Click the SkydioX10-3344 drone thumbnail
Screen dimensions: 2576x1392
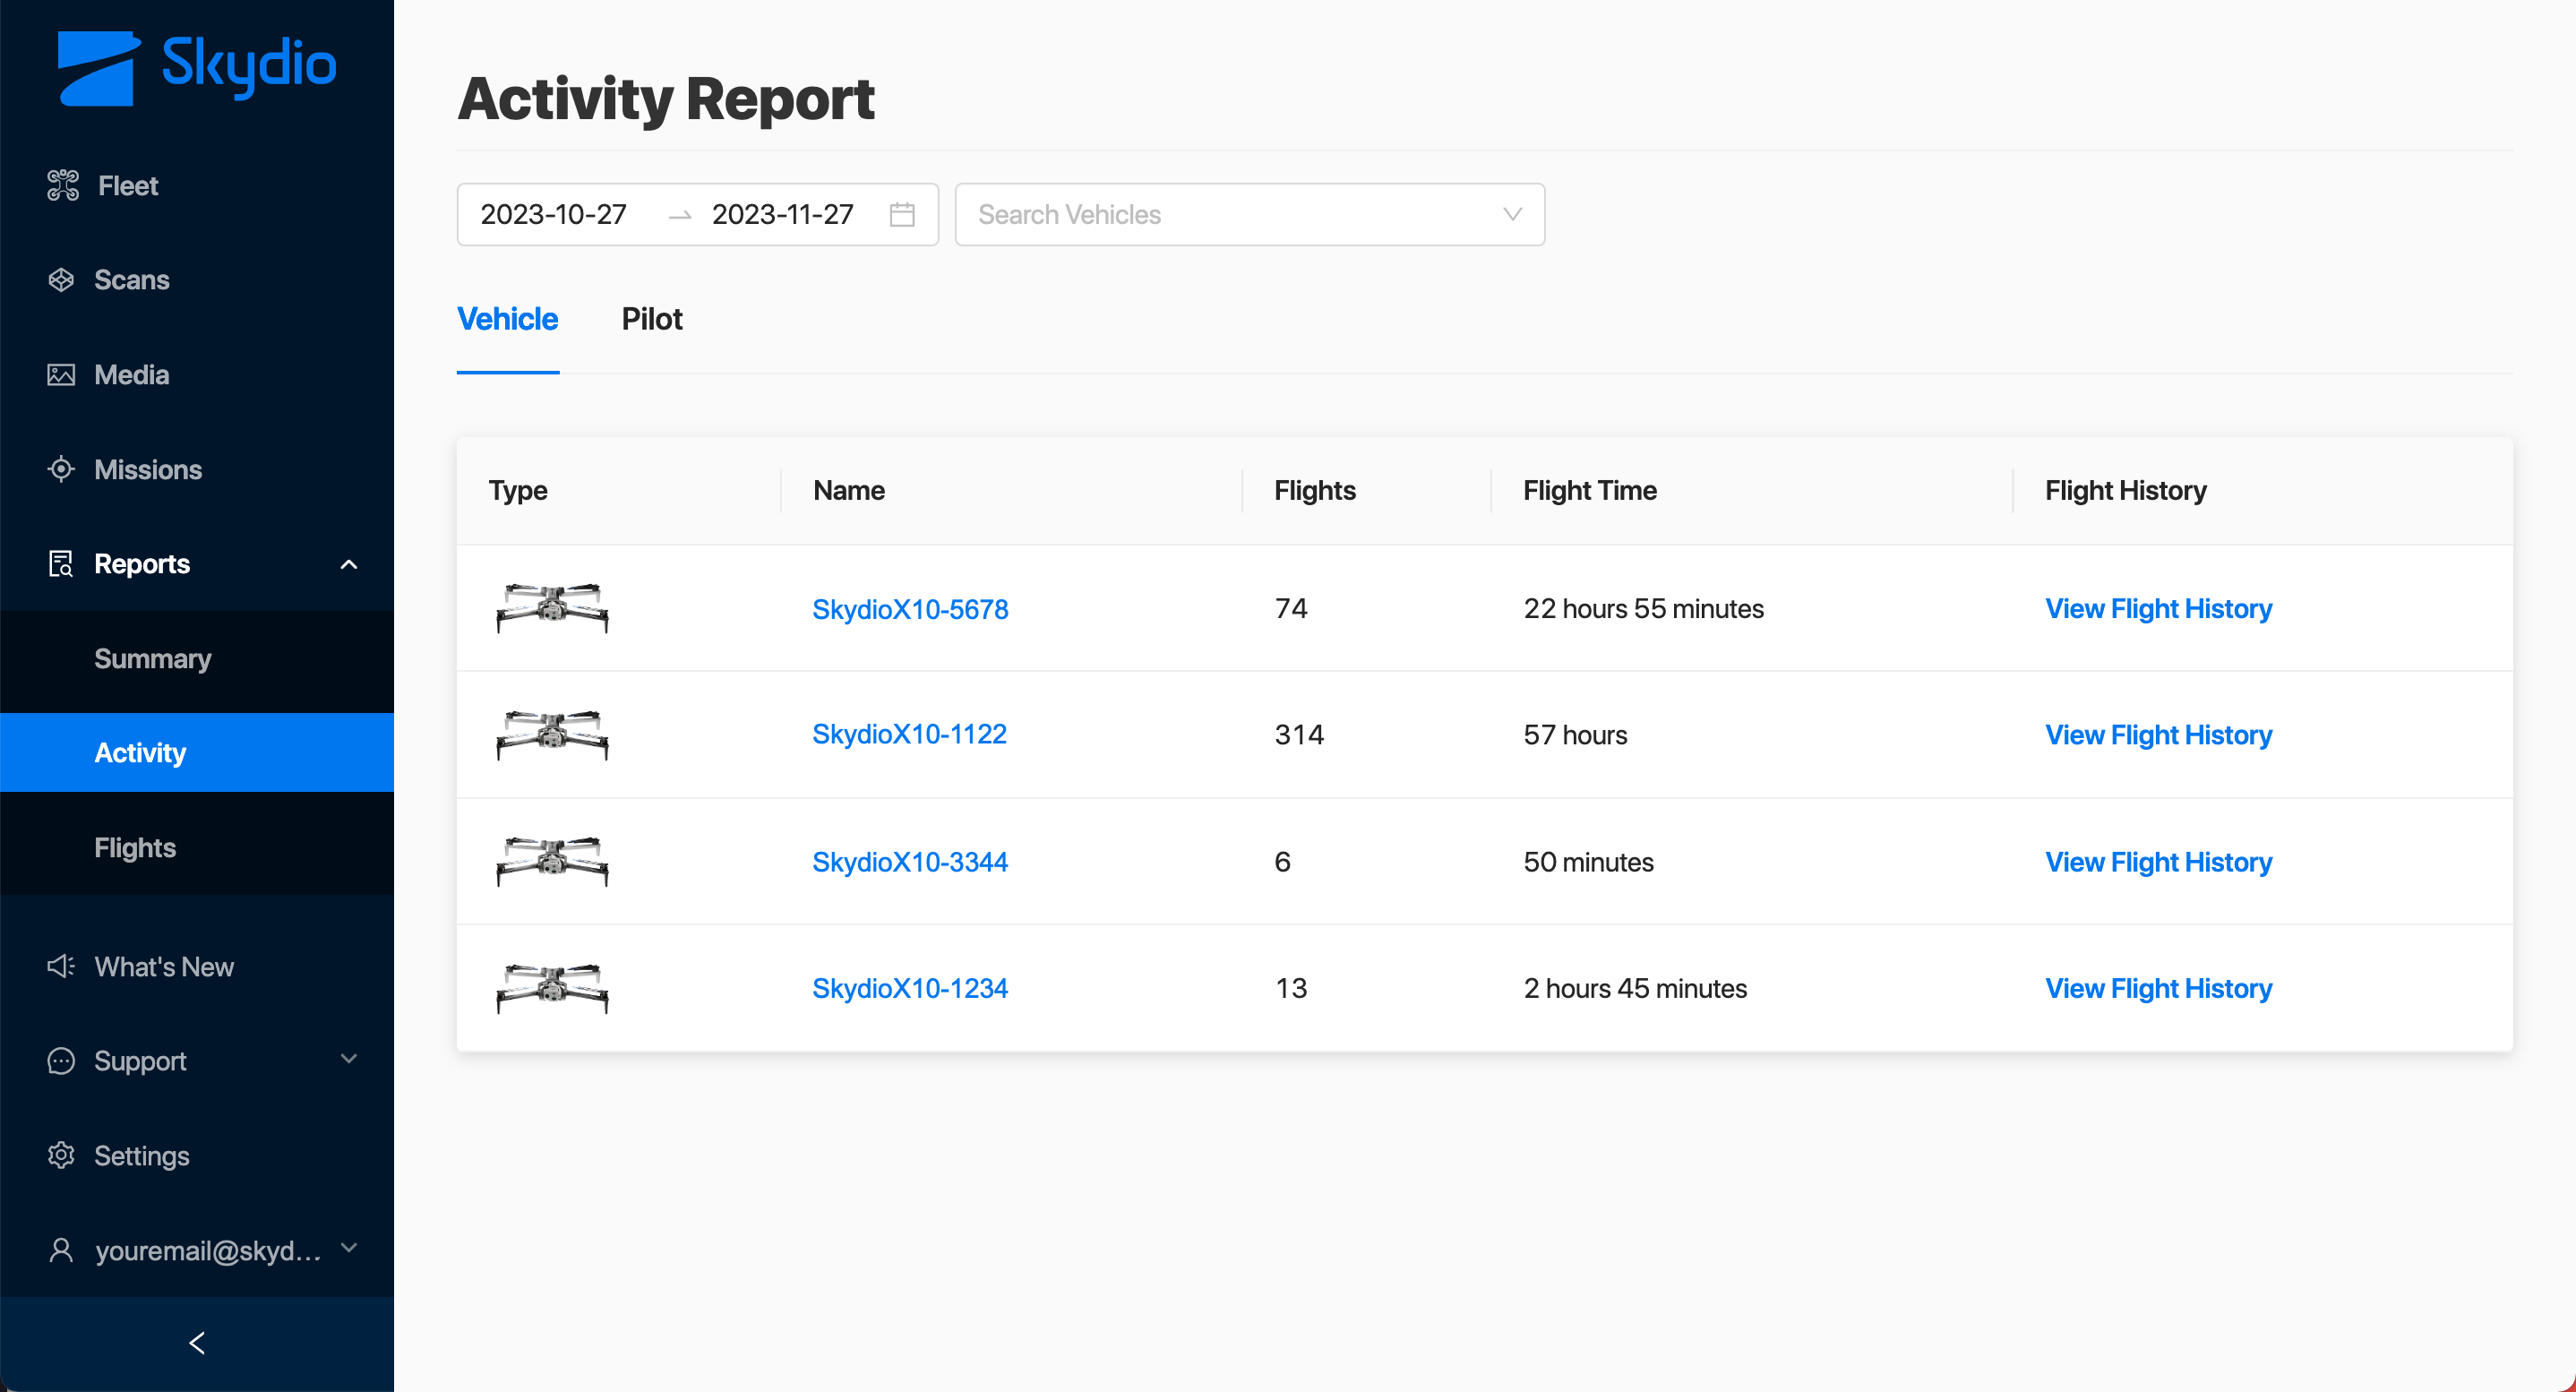pos(553,861)
